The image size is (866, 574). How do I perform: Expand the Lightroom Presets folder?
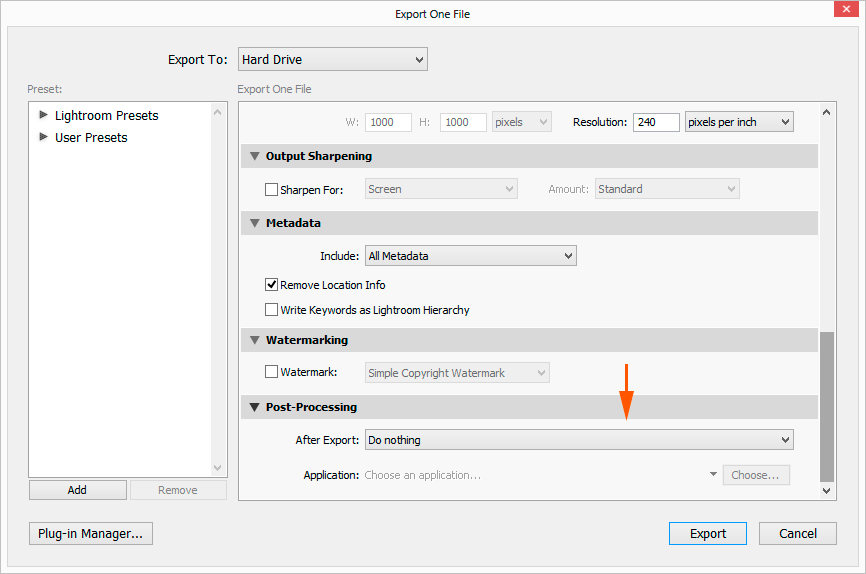coord(43,115)
